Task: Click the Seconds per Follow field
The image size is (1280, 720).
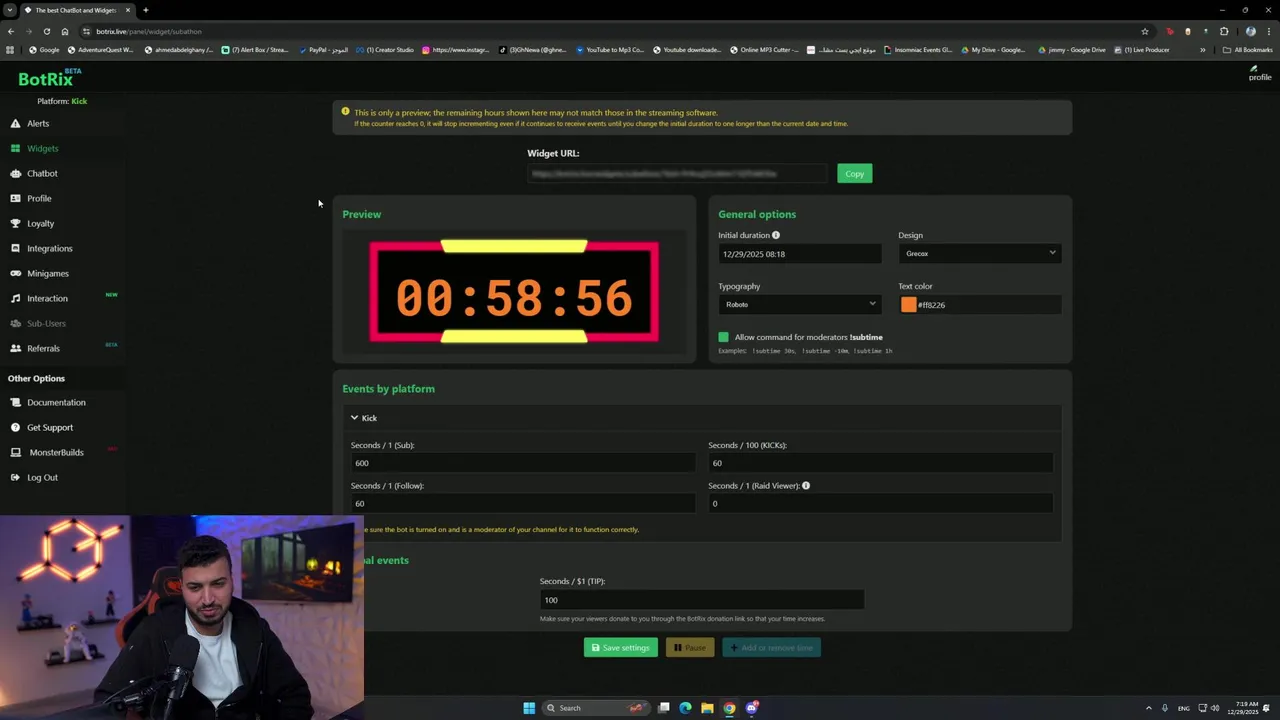Action: tap(523, 504)
